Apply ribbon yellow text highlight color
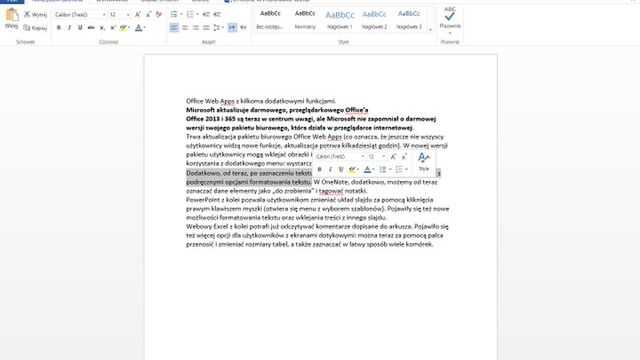Screen dimensions: 640x360 (123, 28)
